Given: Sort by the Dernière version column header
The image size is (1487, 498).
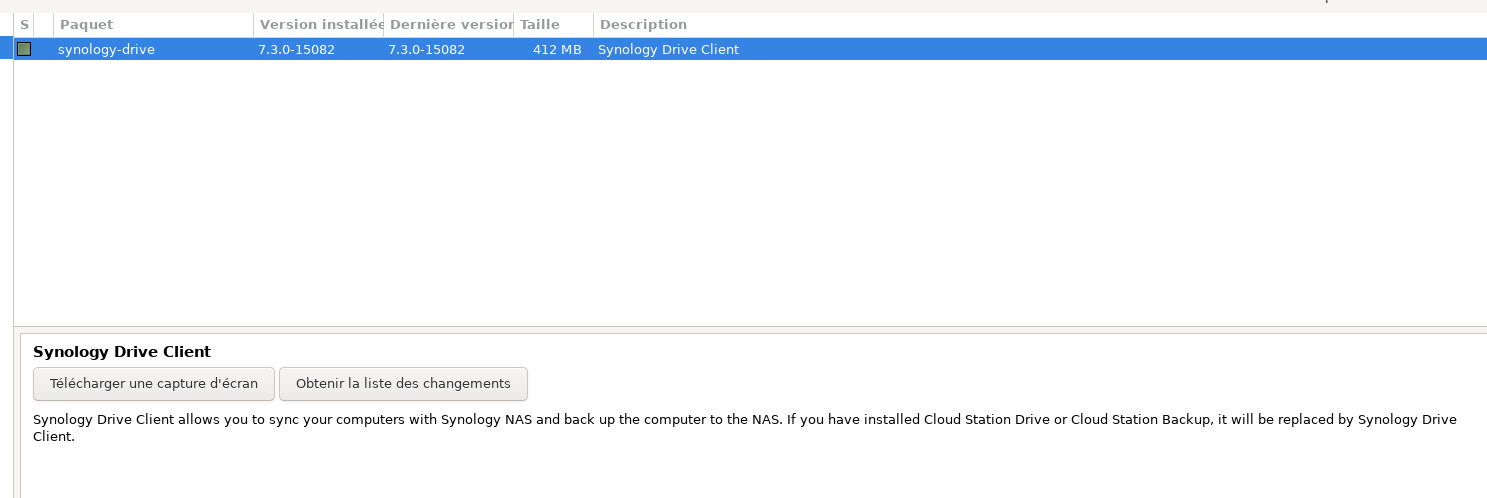Looking at the screenshot, I should [449, 24].
